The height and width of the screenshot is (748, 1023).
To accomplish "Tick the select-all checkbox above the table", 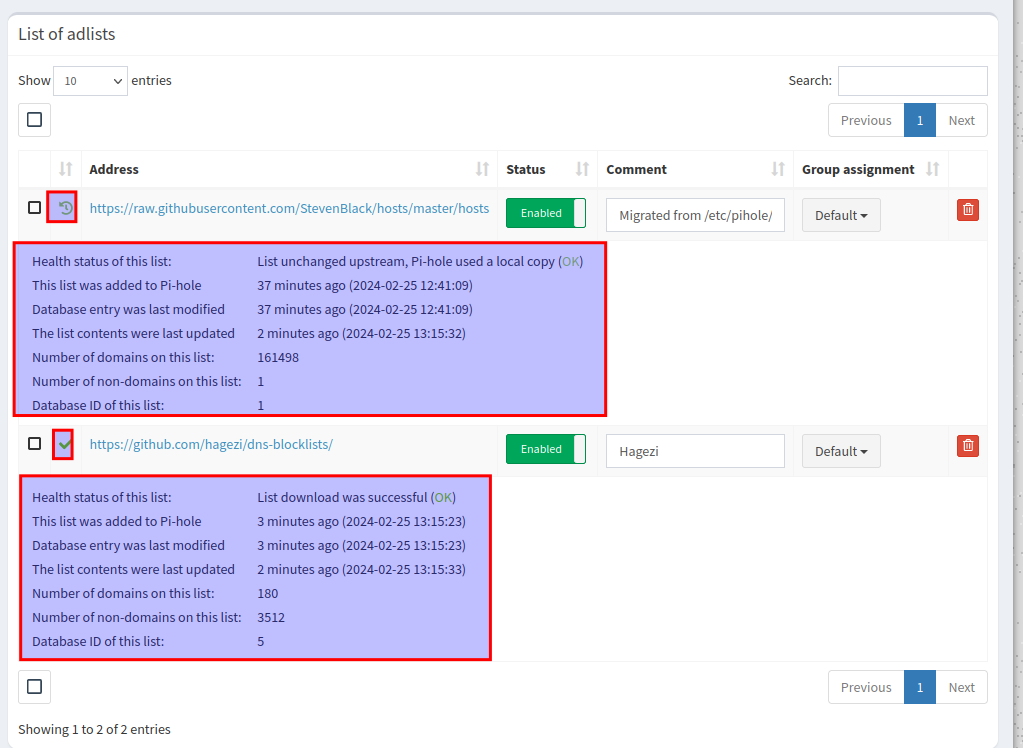I will 35,120.
